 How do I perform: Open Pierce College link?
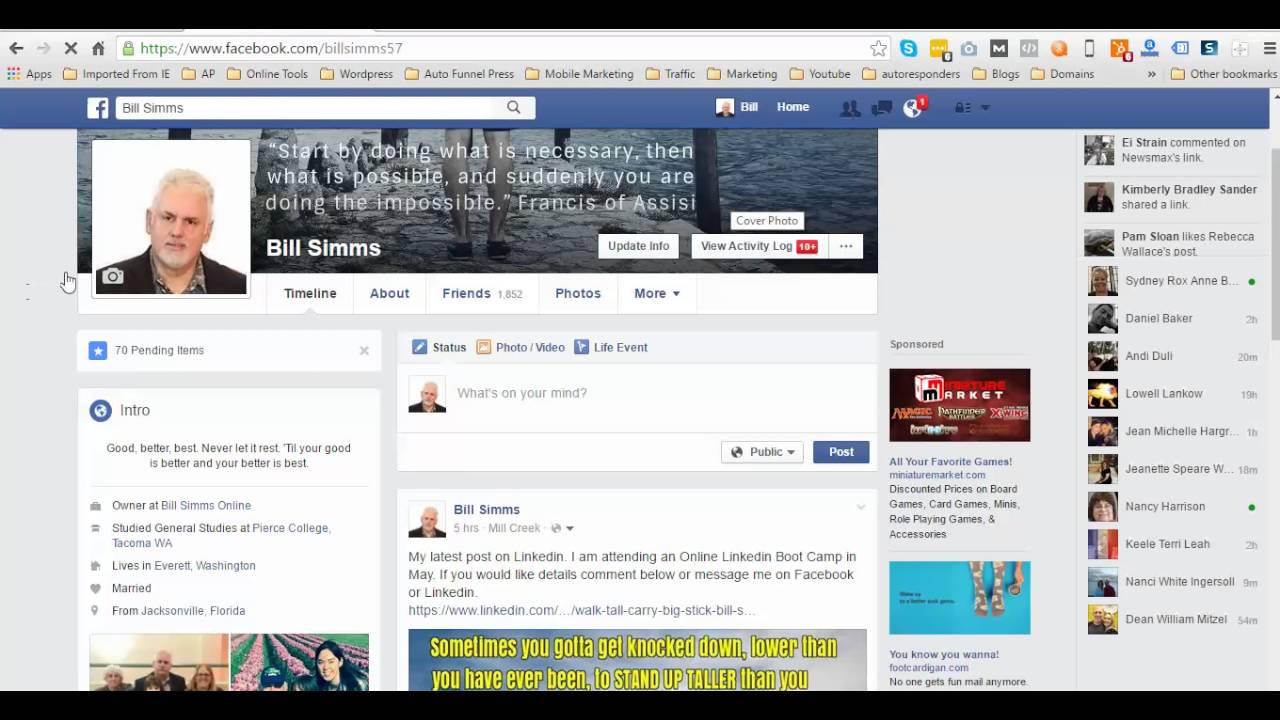point(291,528)
